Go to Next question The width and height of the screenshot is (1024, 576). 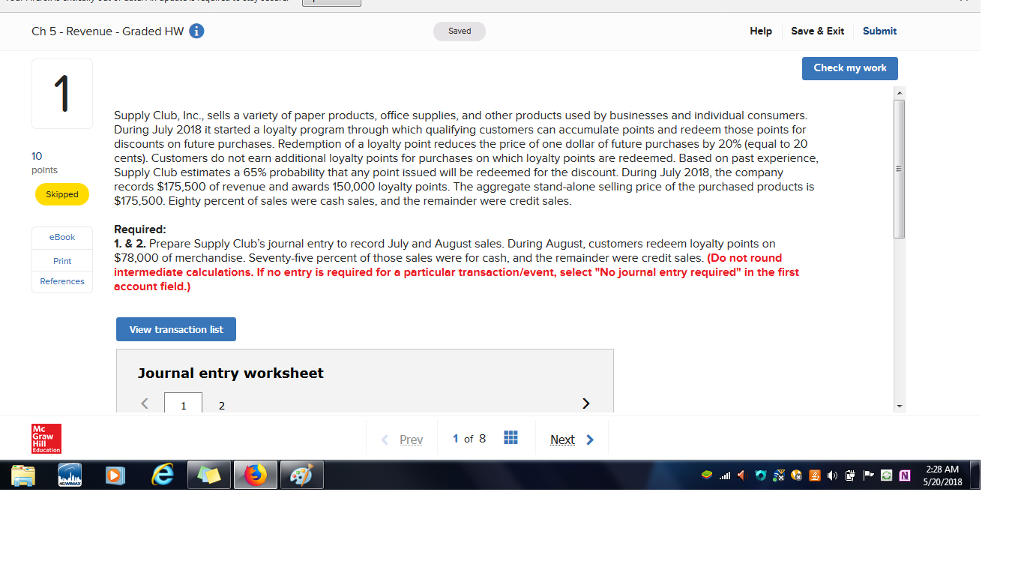572,440
